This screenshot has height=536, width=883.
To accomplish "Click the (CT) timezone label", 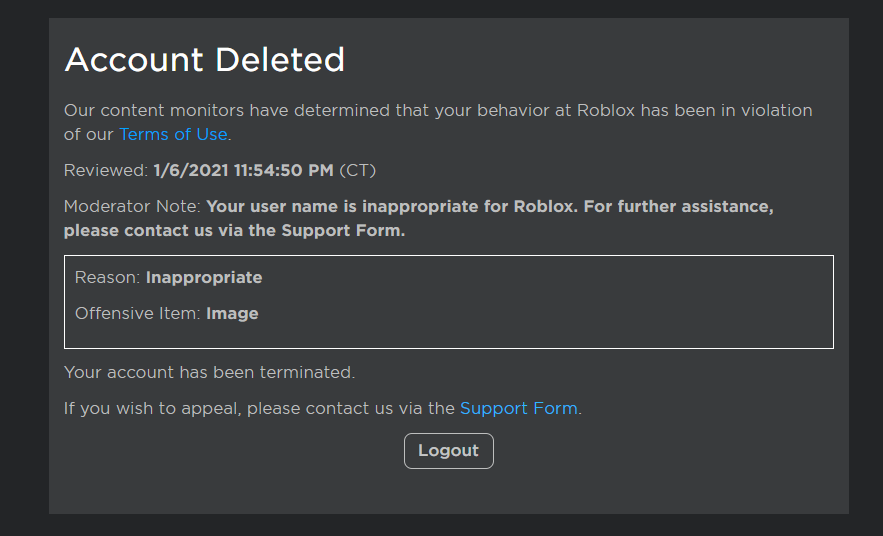I will (357, 171).
